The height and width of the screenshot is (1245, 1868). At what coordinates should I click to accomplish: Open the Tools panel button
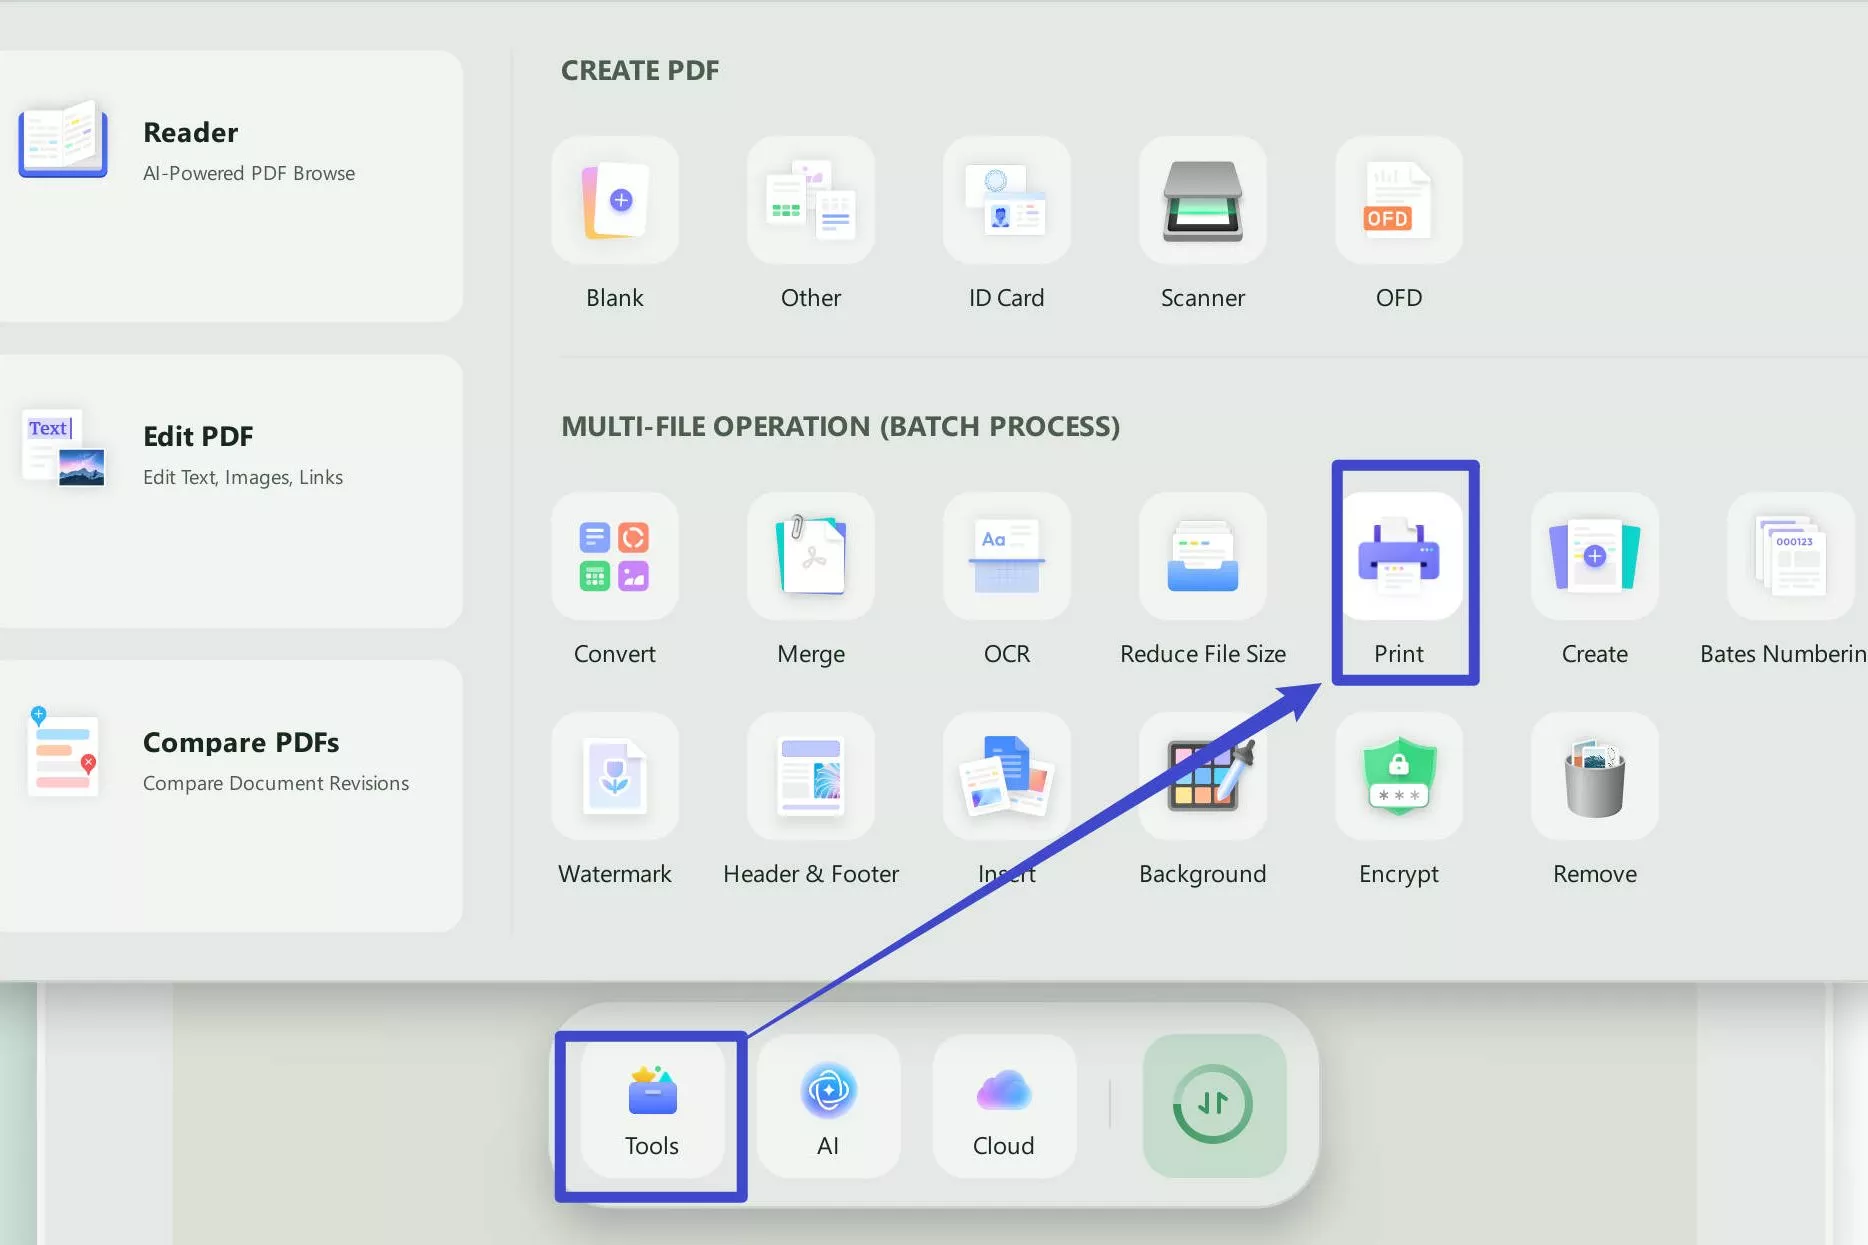652,1106
